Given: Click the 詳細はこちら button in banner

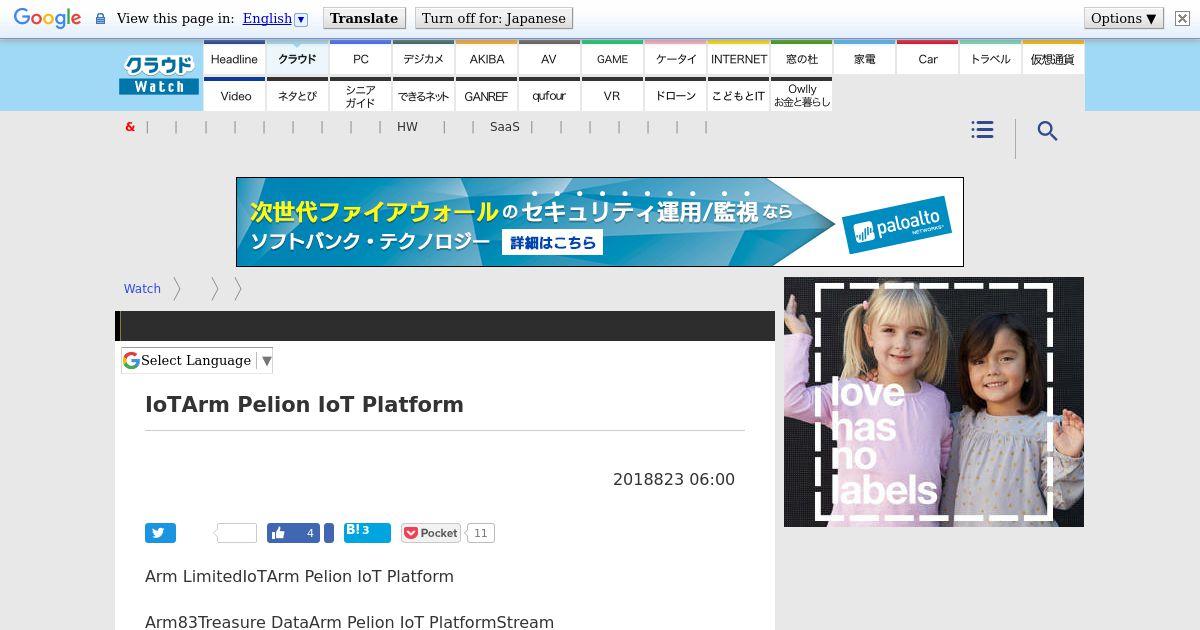Looking at the screenshot, I should pyautogui.click(x=553, y=243).
